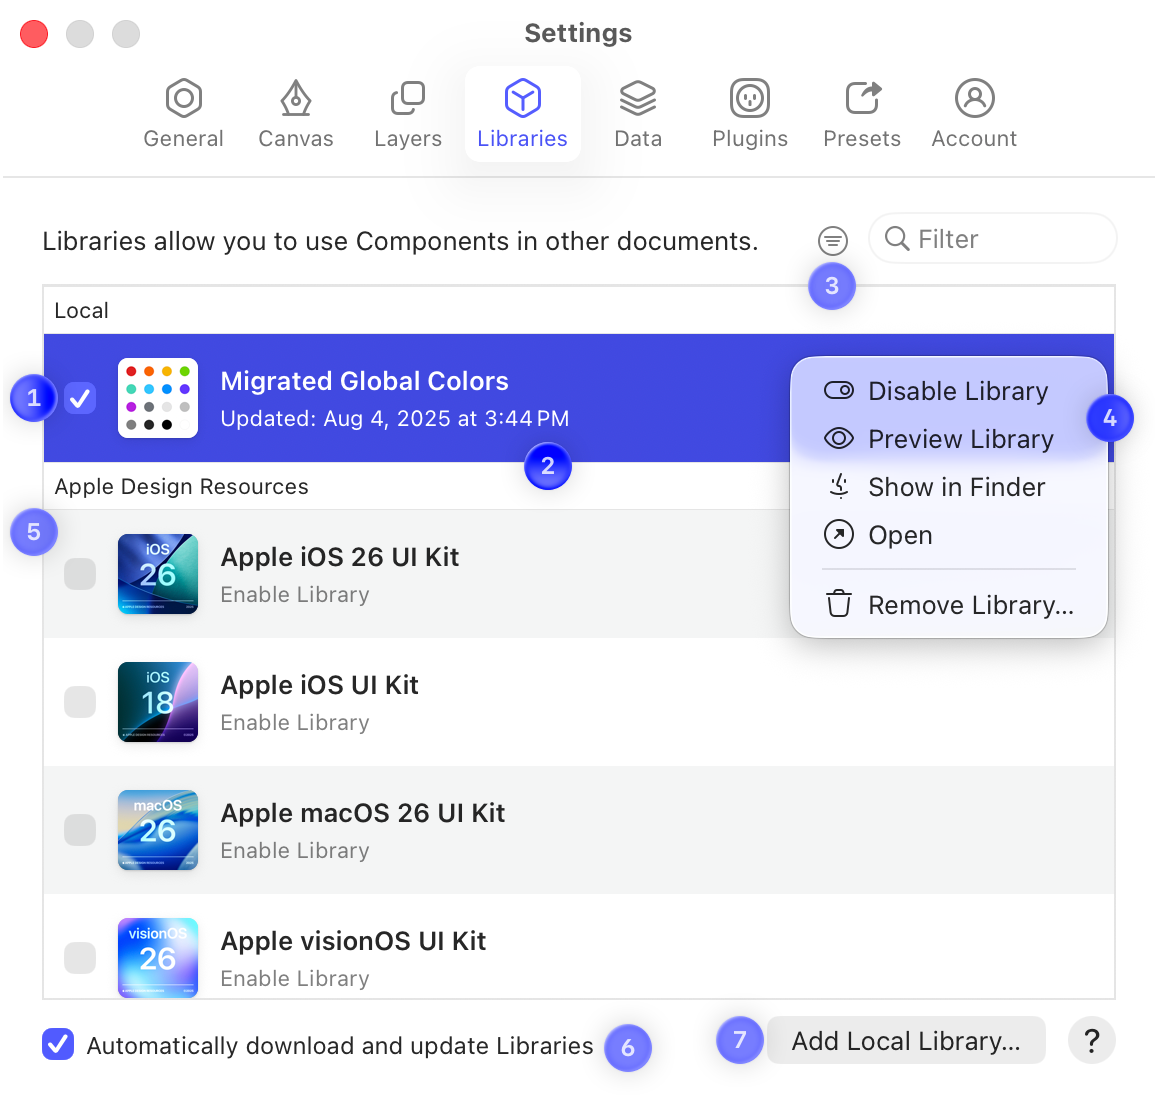The image size is (1158, 1102).
Task: Select the Apple visionOS UI Kit title
Action: coord(353,941)
